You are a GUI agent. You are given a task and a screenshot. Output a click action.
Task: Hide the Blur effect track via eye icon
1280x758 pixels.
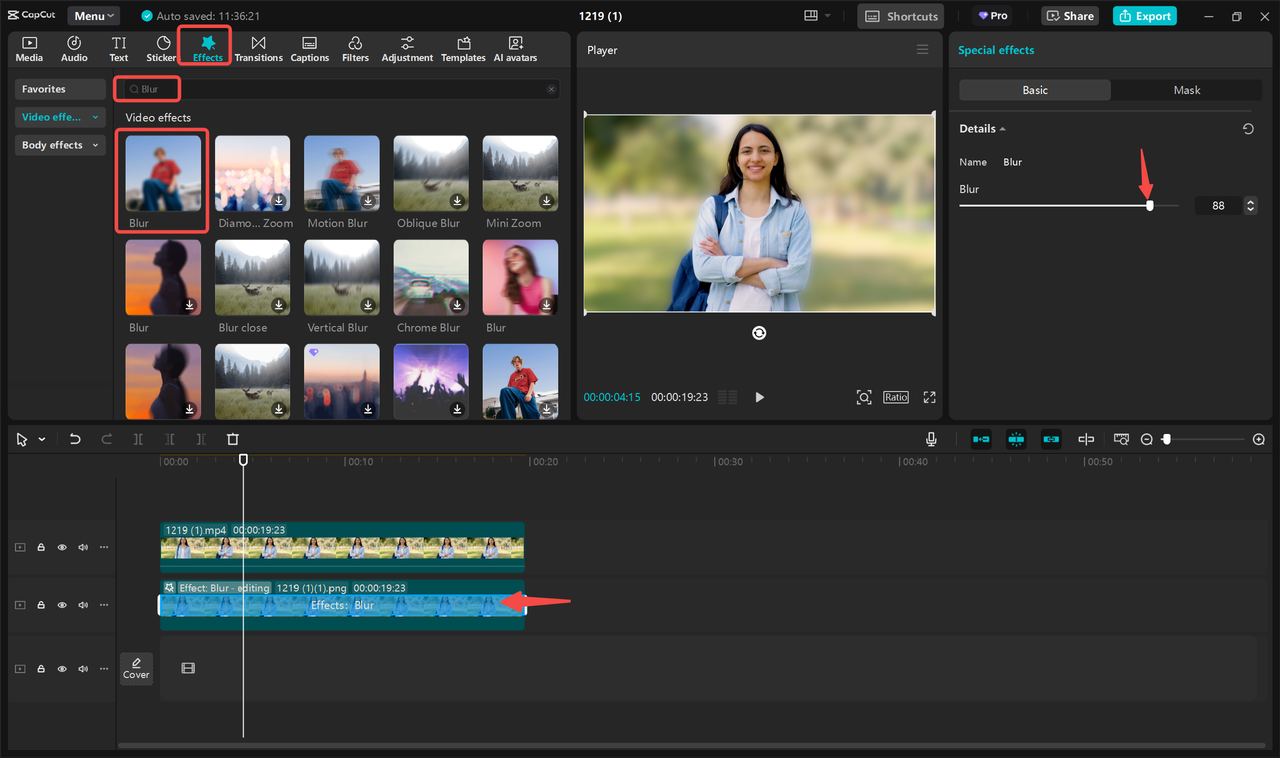(61, 605)
